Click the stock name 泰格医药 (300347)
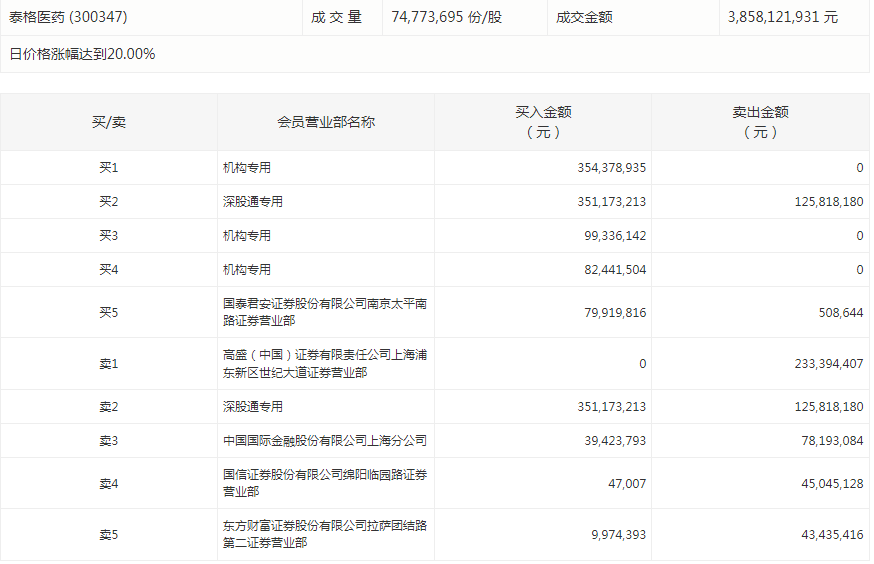Viewport: 874px width, 564px height. pyautogui.click(x=68, y=17)
